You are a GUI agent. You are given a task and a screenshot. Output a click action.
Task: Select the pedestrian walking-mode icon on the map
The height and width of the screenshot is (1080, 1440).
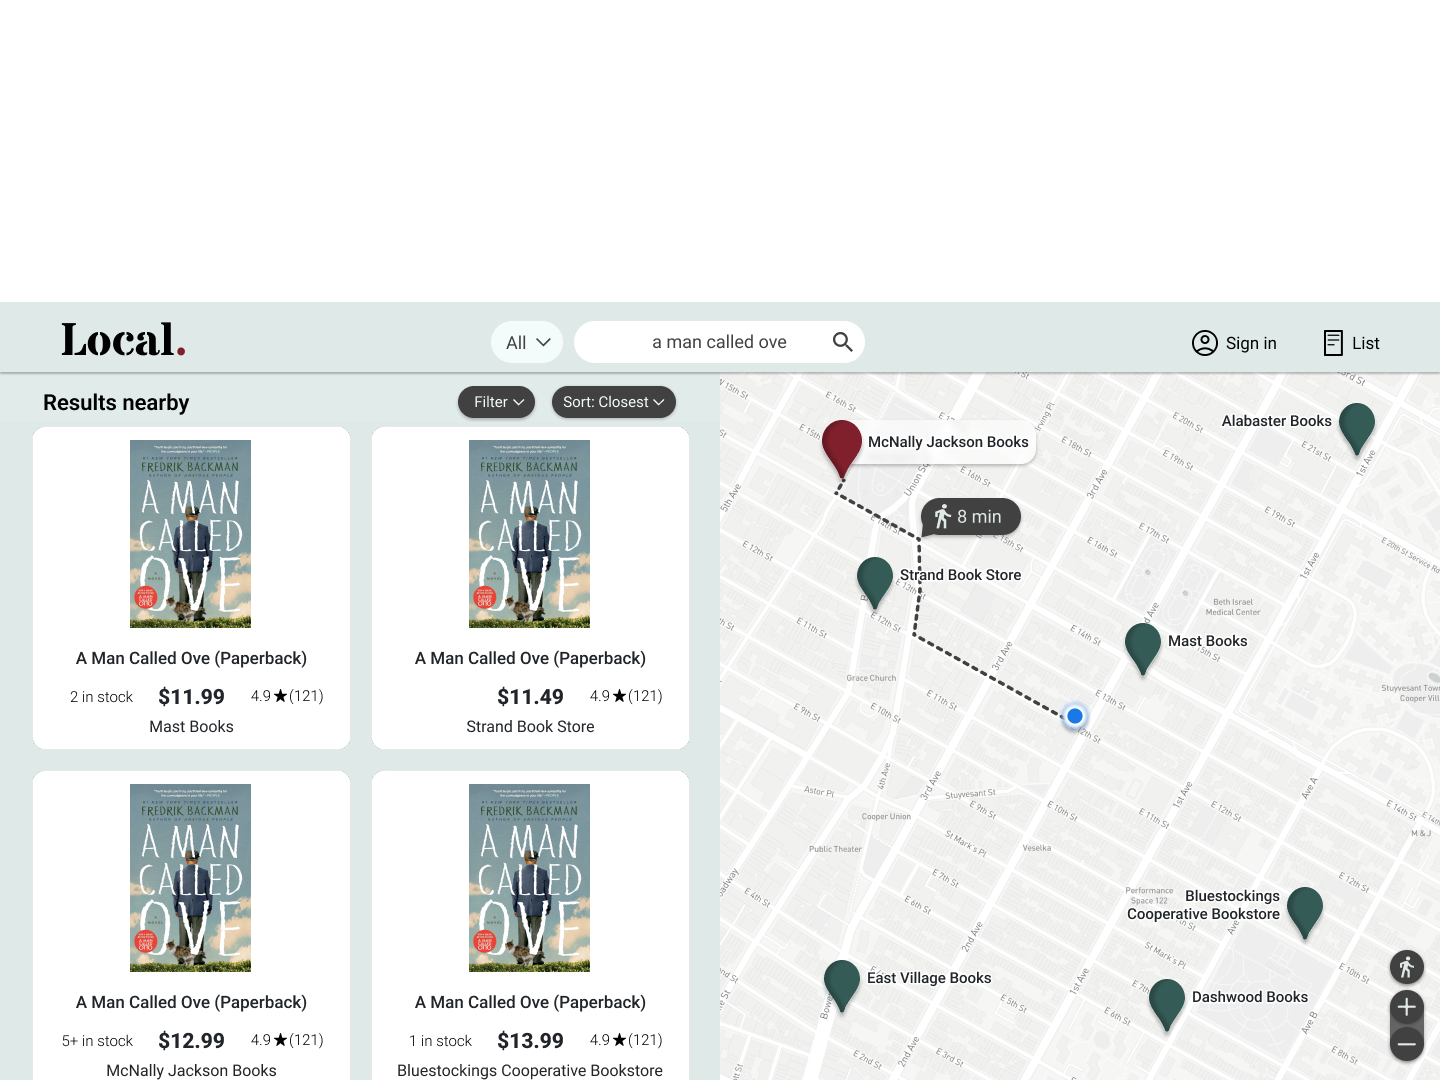(1406, 967)
